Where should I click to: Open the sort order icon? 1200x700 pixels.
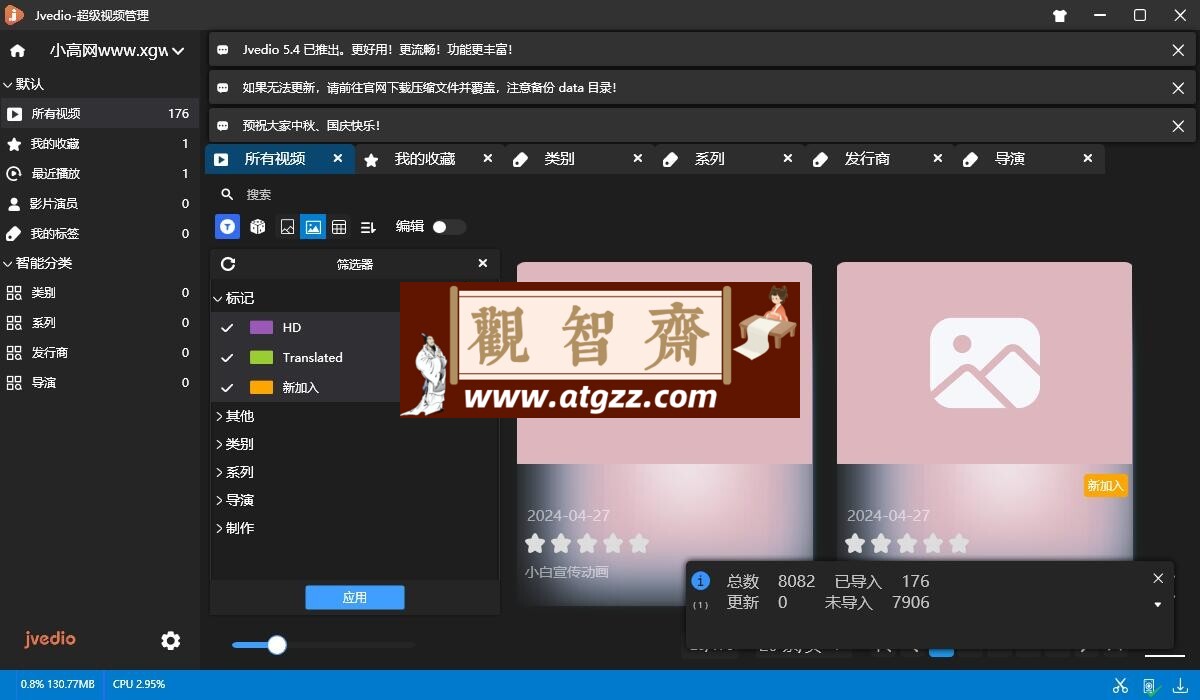(368, 227)
